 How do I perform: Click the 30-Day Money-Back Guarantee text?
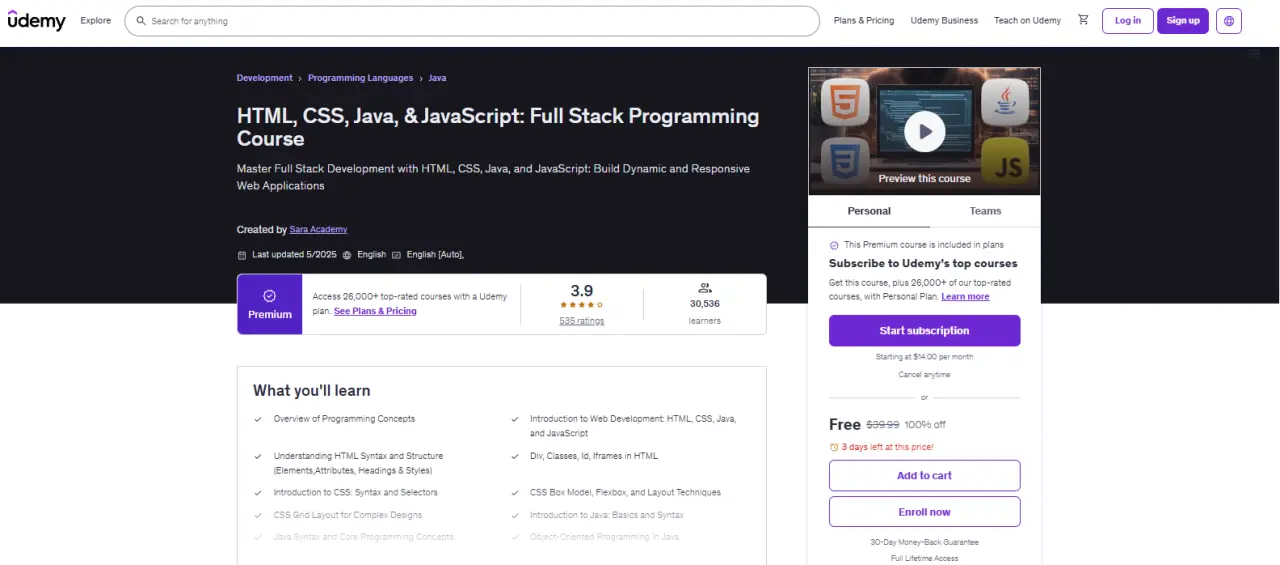[924, 542]
